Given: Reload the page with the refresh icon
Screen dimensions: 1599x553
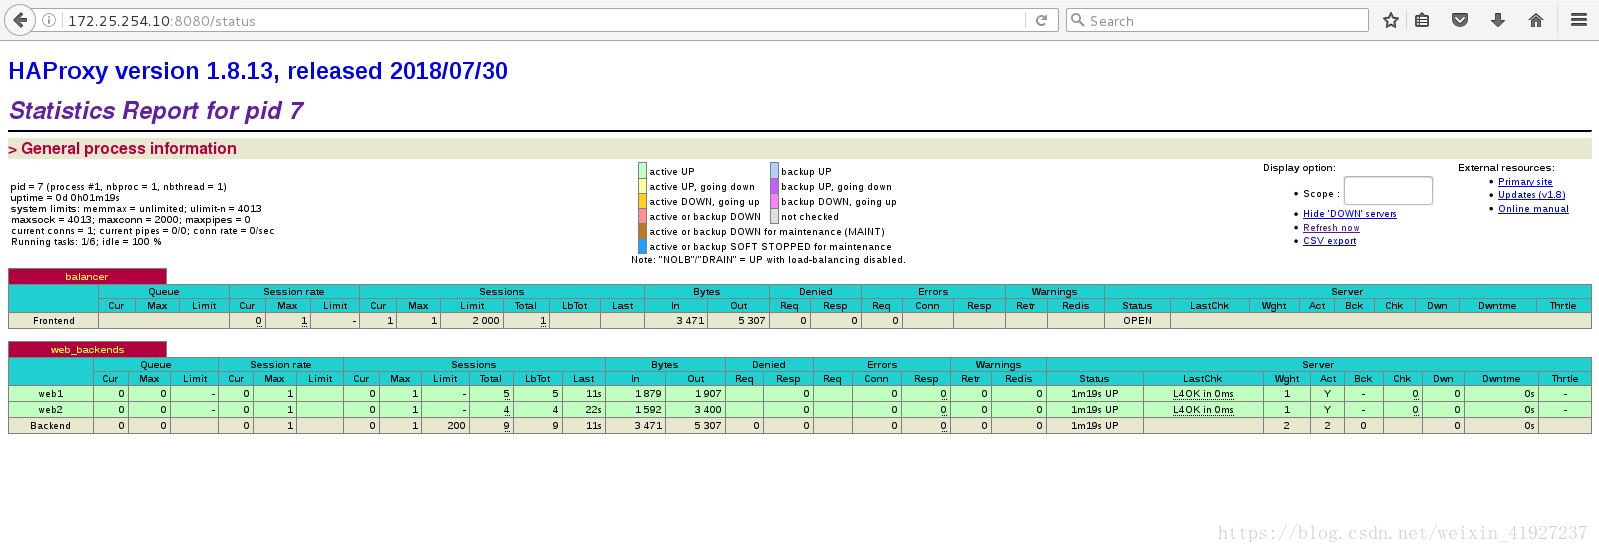Looking at the screenshot, I should coord(1041,20).
